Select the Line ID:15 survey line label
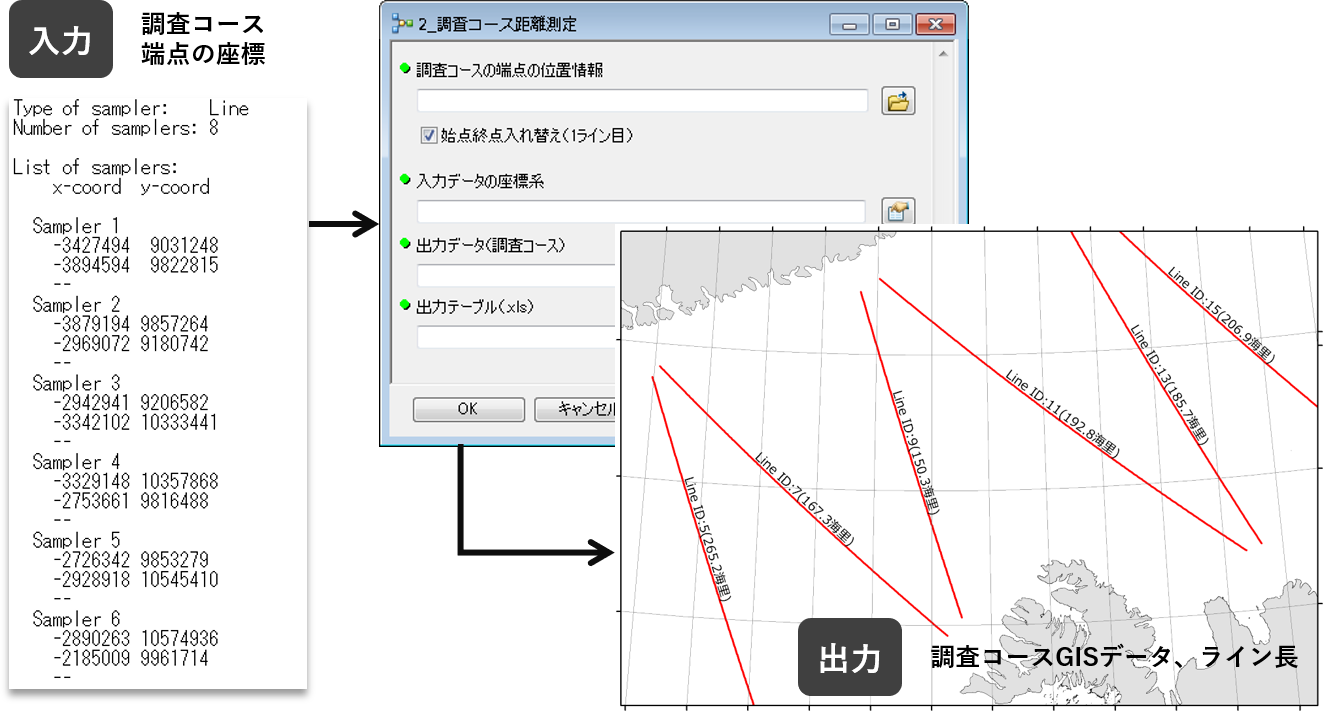Screen dimensions: 1324x712 point(1220,313)
